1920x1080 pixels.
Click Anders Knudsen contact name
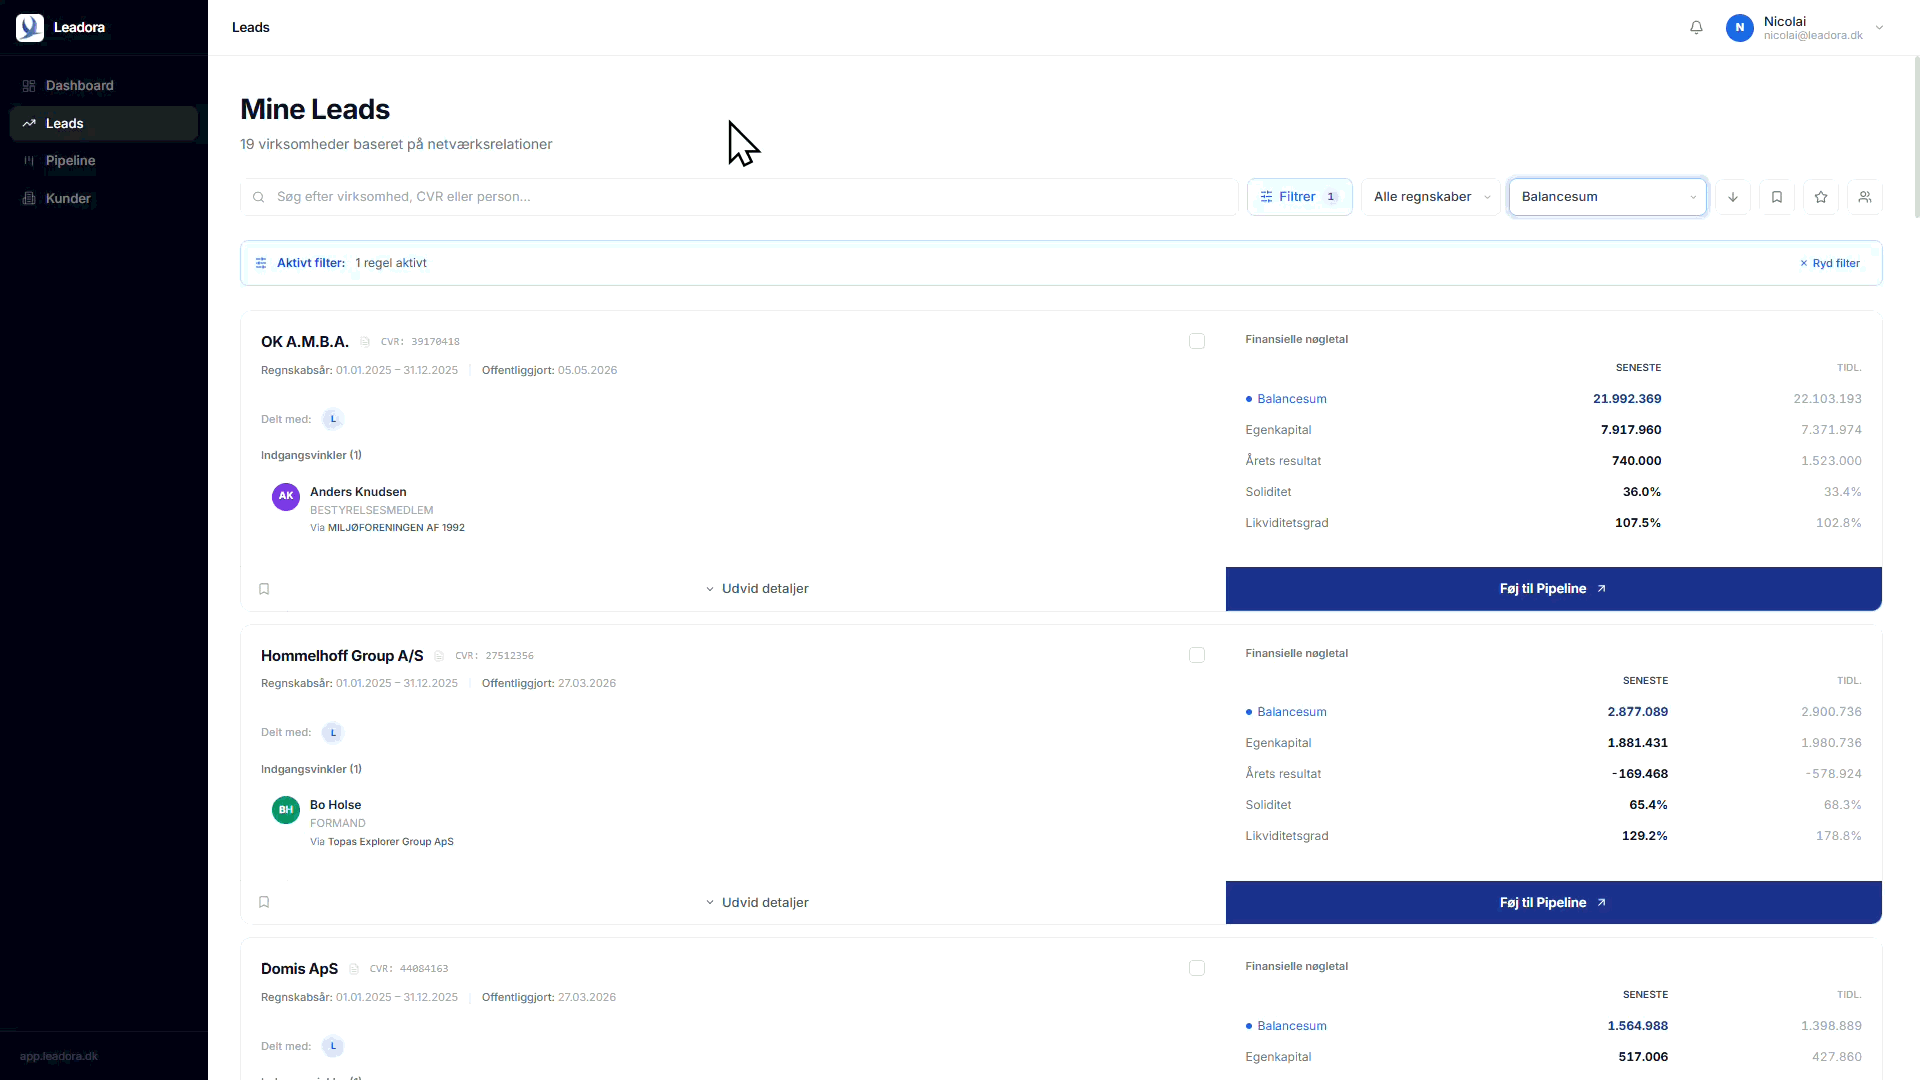tap(358, 492)
